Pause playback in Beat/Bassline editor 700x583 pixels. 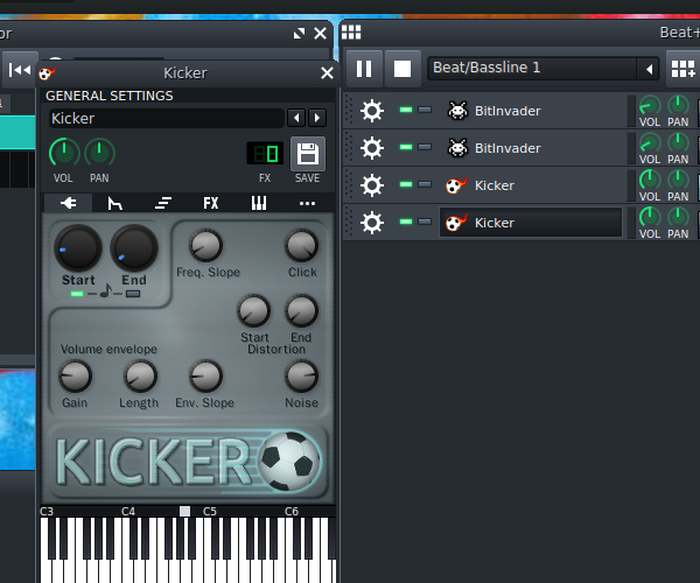(364, 69)
